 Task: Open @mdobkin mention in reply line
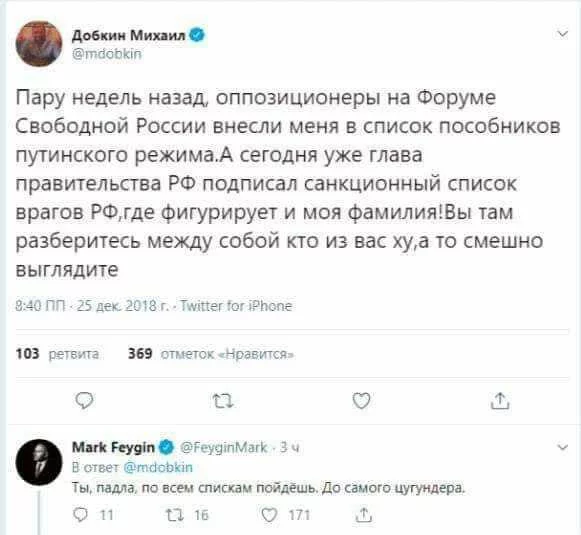pyautogui.click(x=158, y=467)
